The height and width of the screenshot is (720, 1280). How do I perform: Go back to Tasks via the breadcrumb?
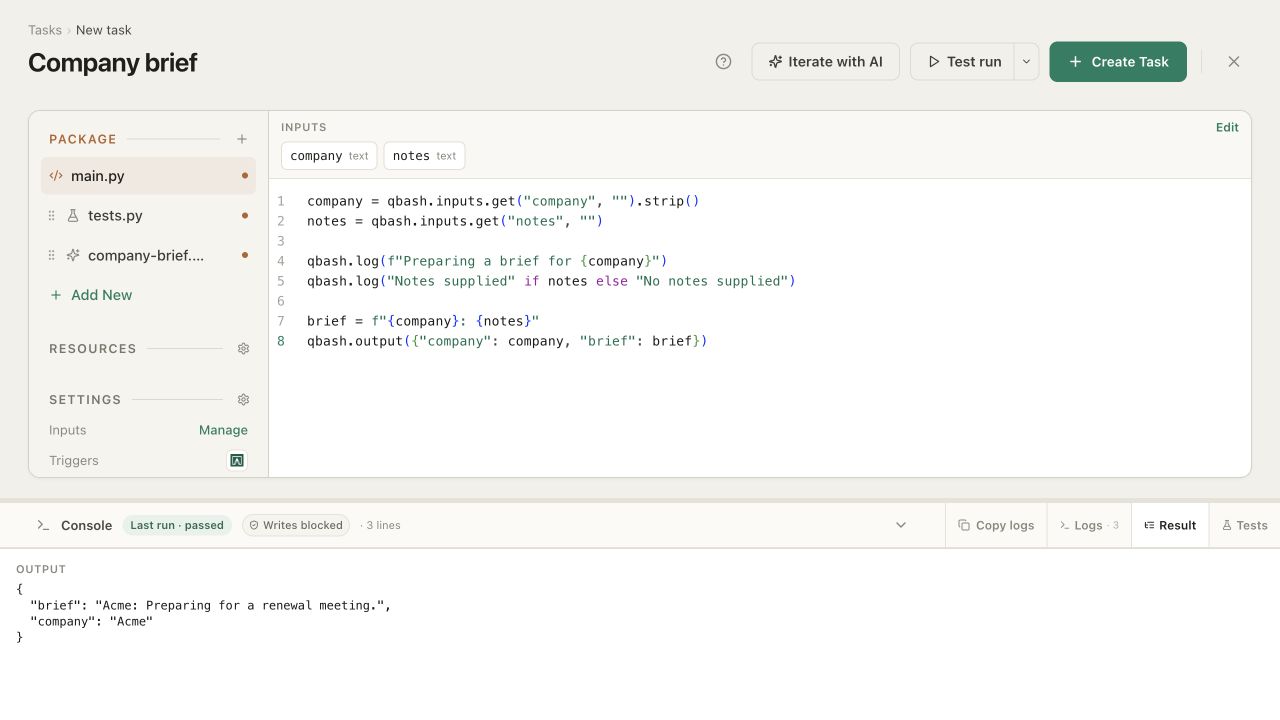[45, 30]
